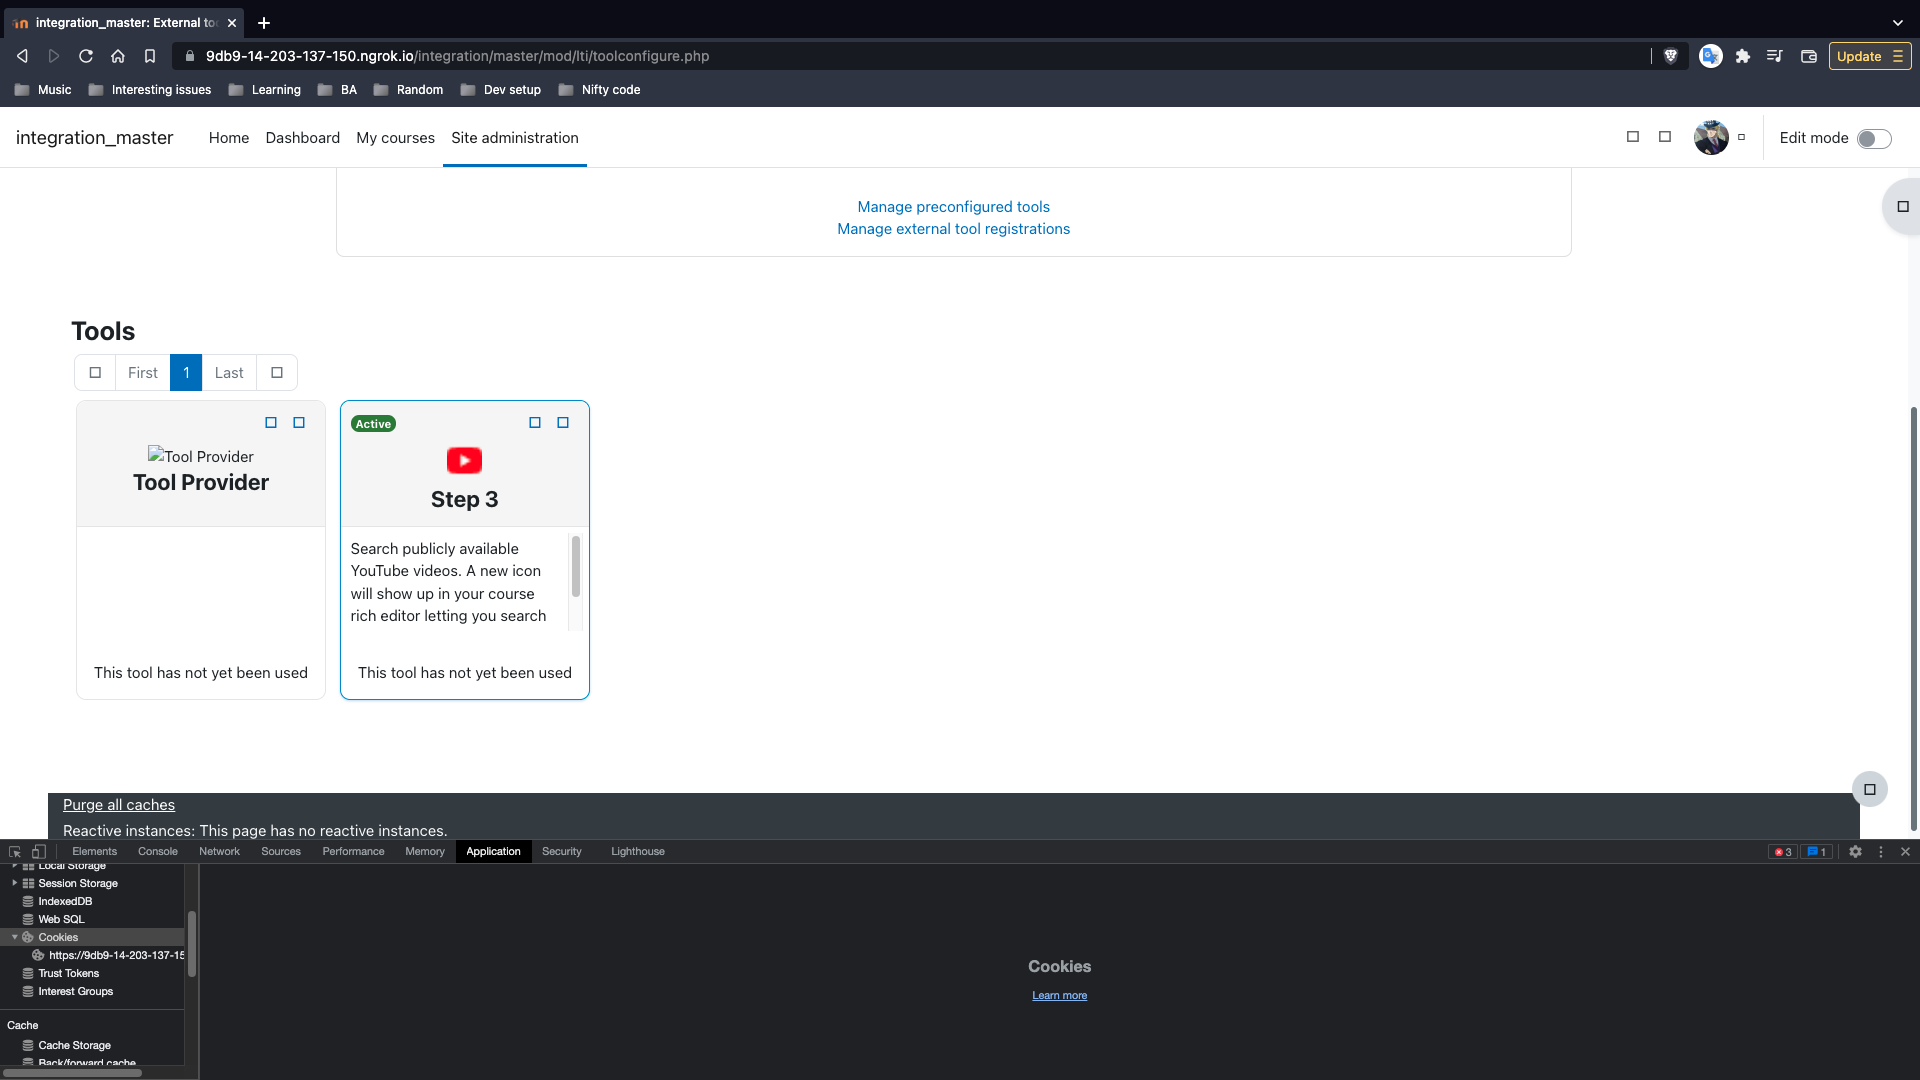Click the Step 3 card description scrollbar

(575, 566)
